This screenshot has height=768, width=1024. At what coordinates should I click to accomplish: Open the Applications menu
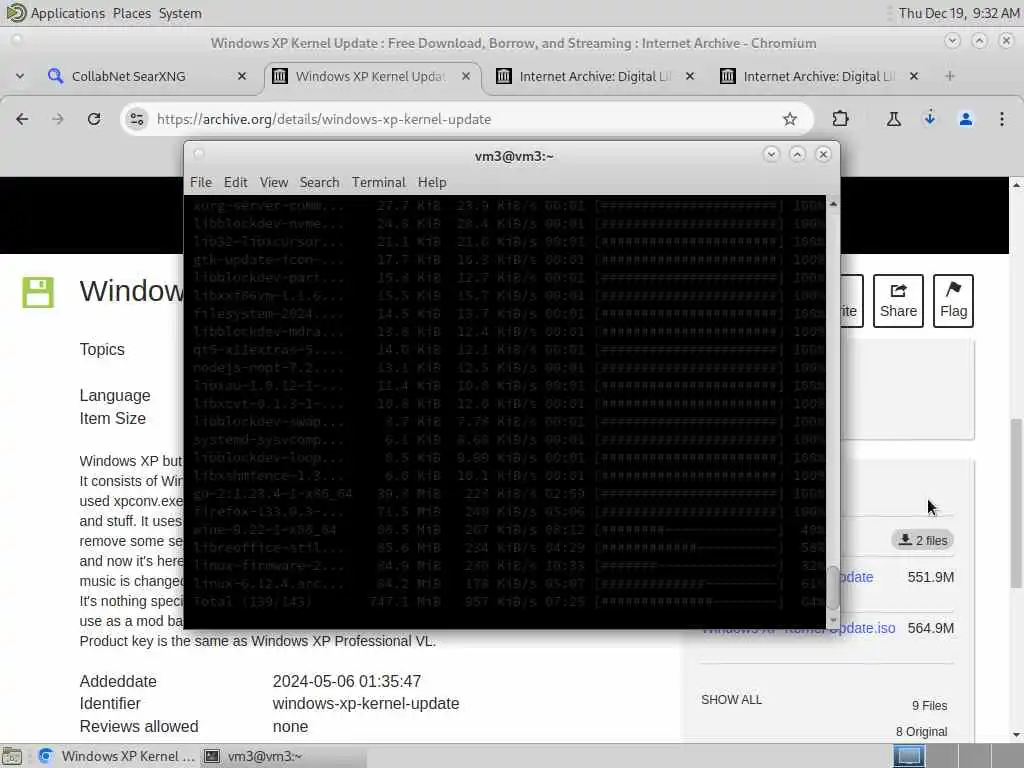(x=67, y=13)
